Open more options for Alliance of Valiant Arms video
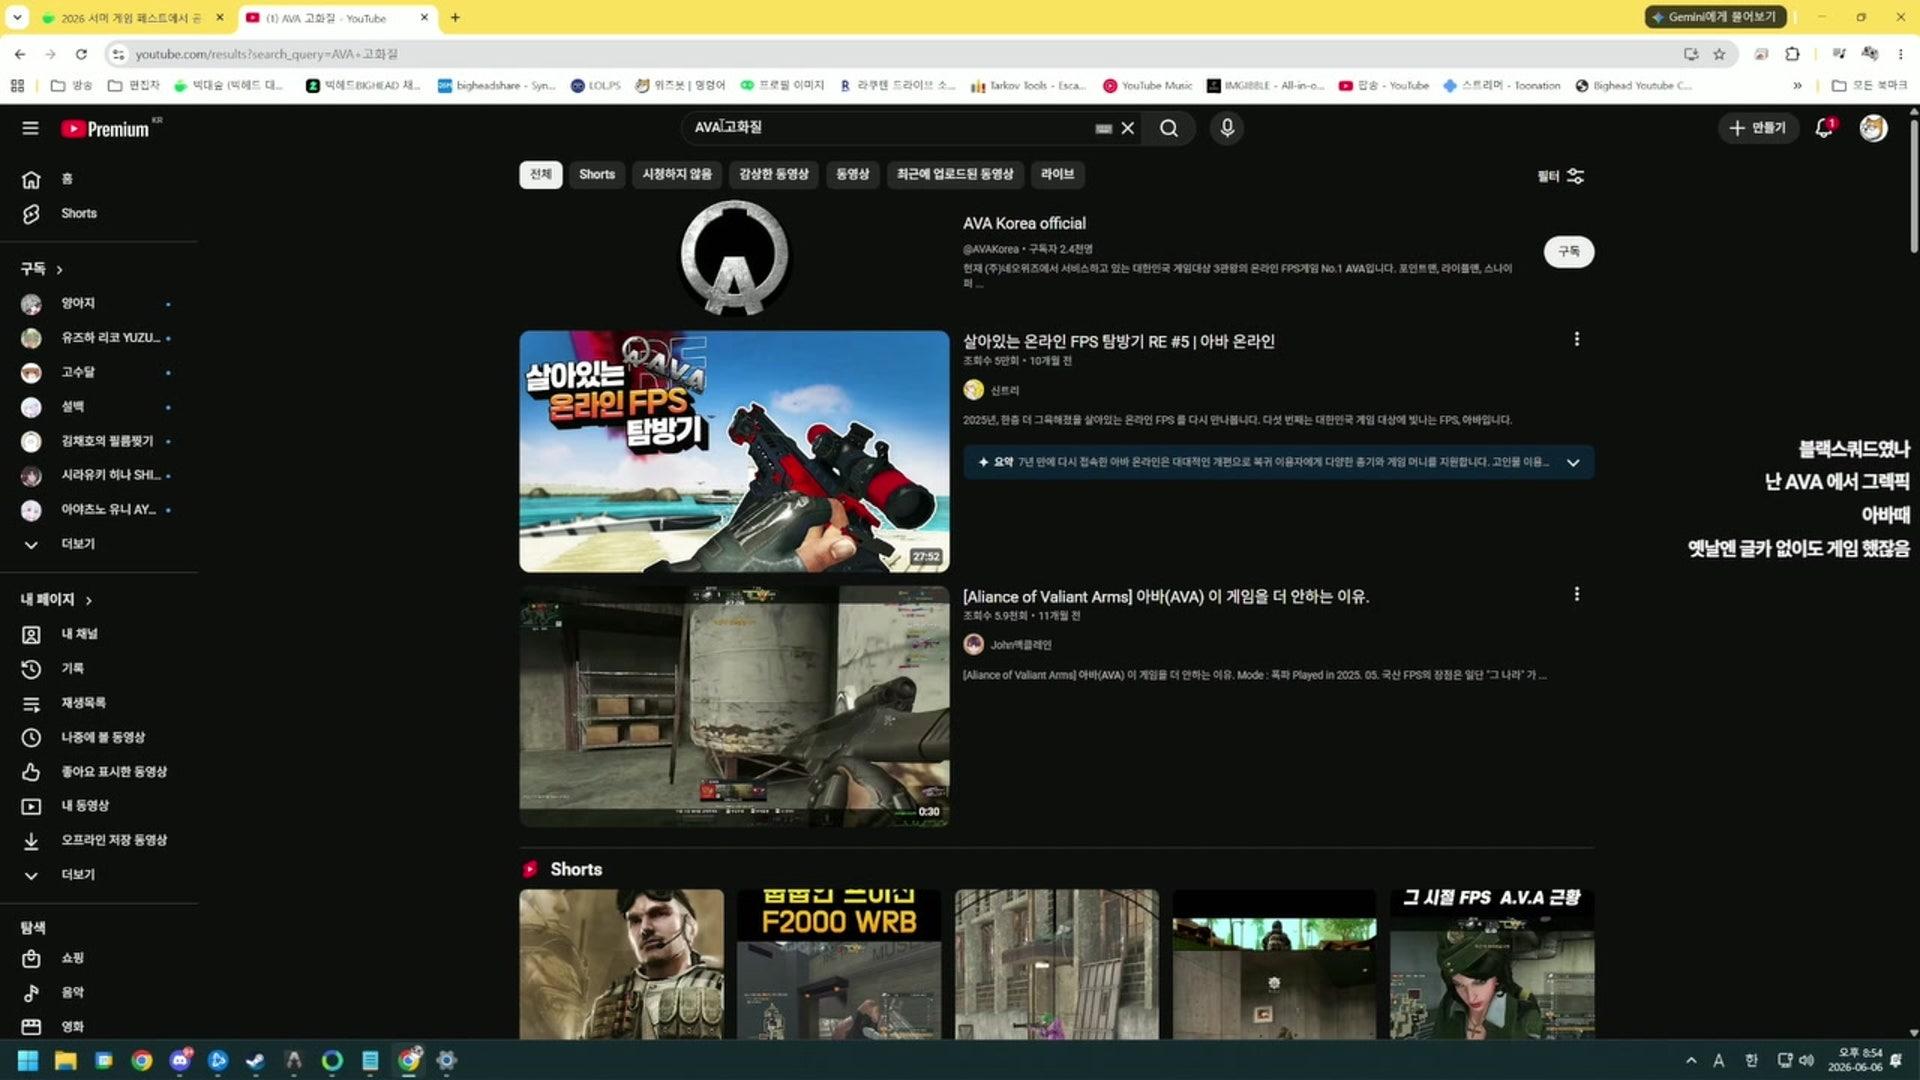The image size is (1920, 1080). click(1577, 594)
